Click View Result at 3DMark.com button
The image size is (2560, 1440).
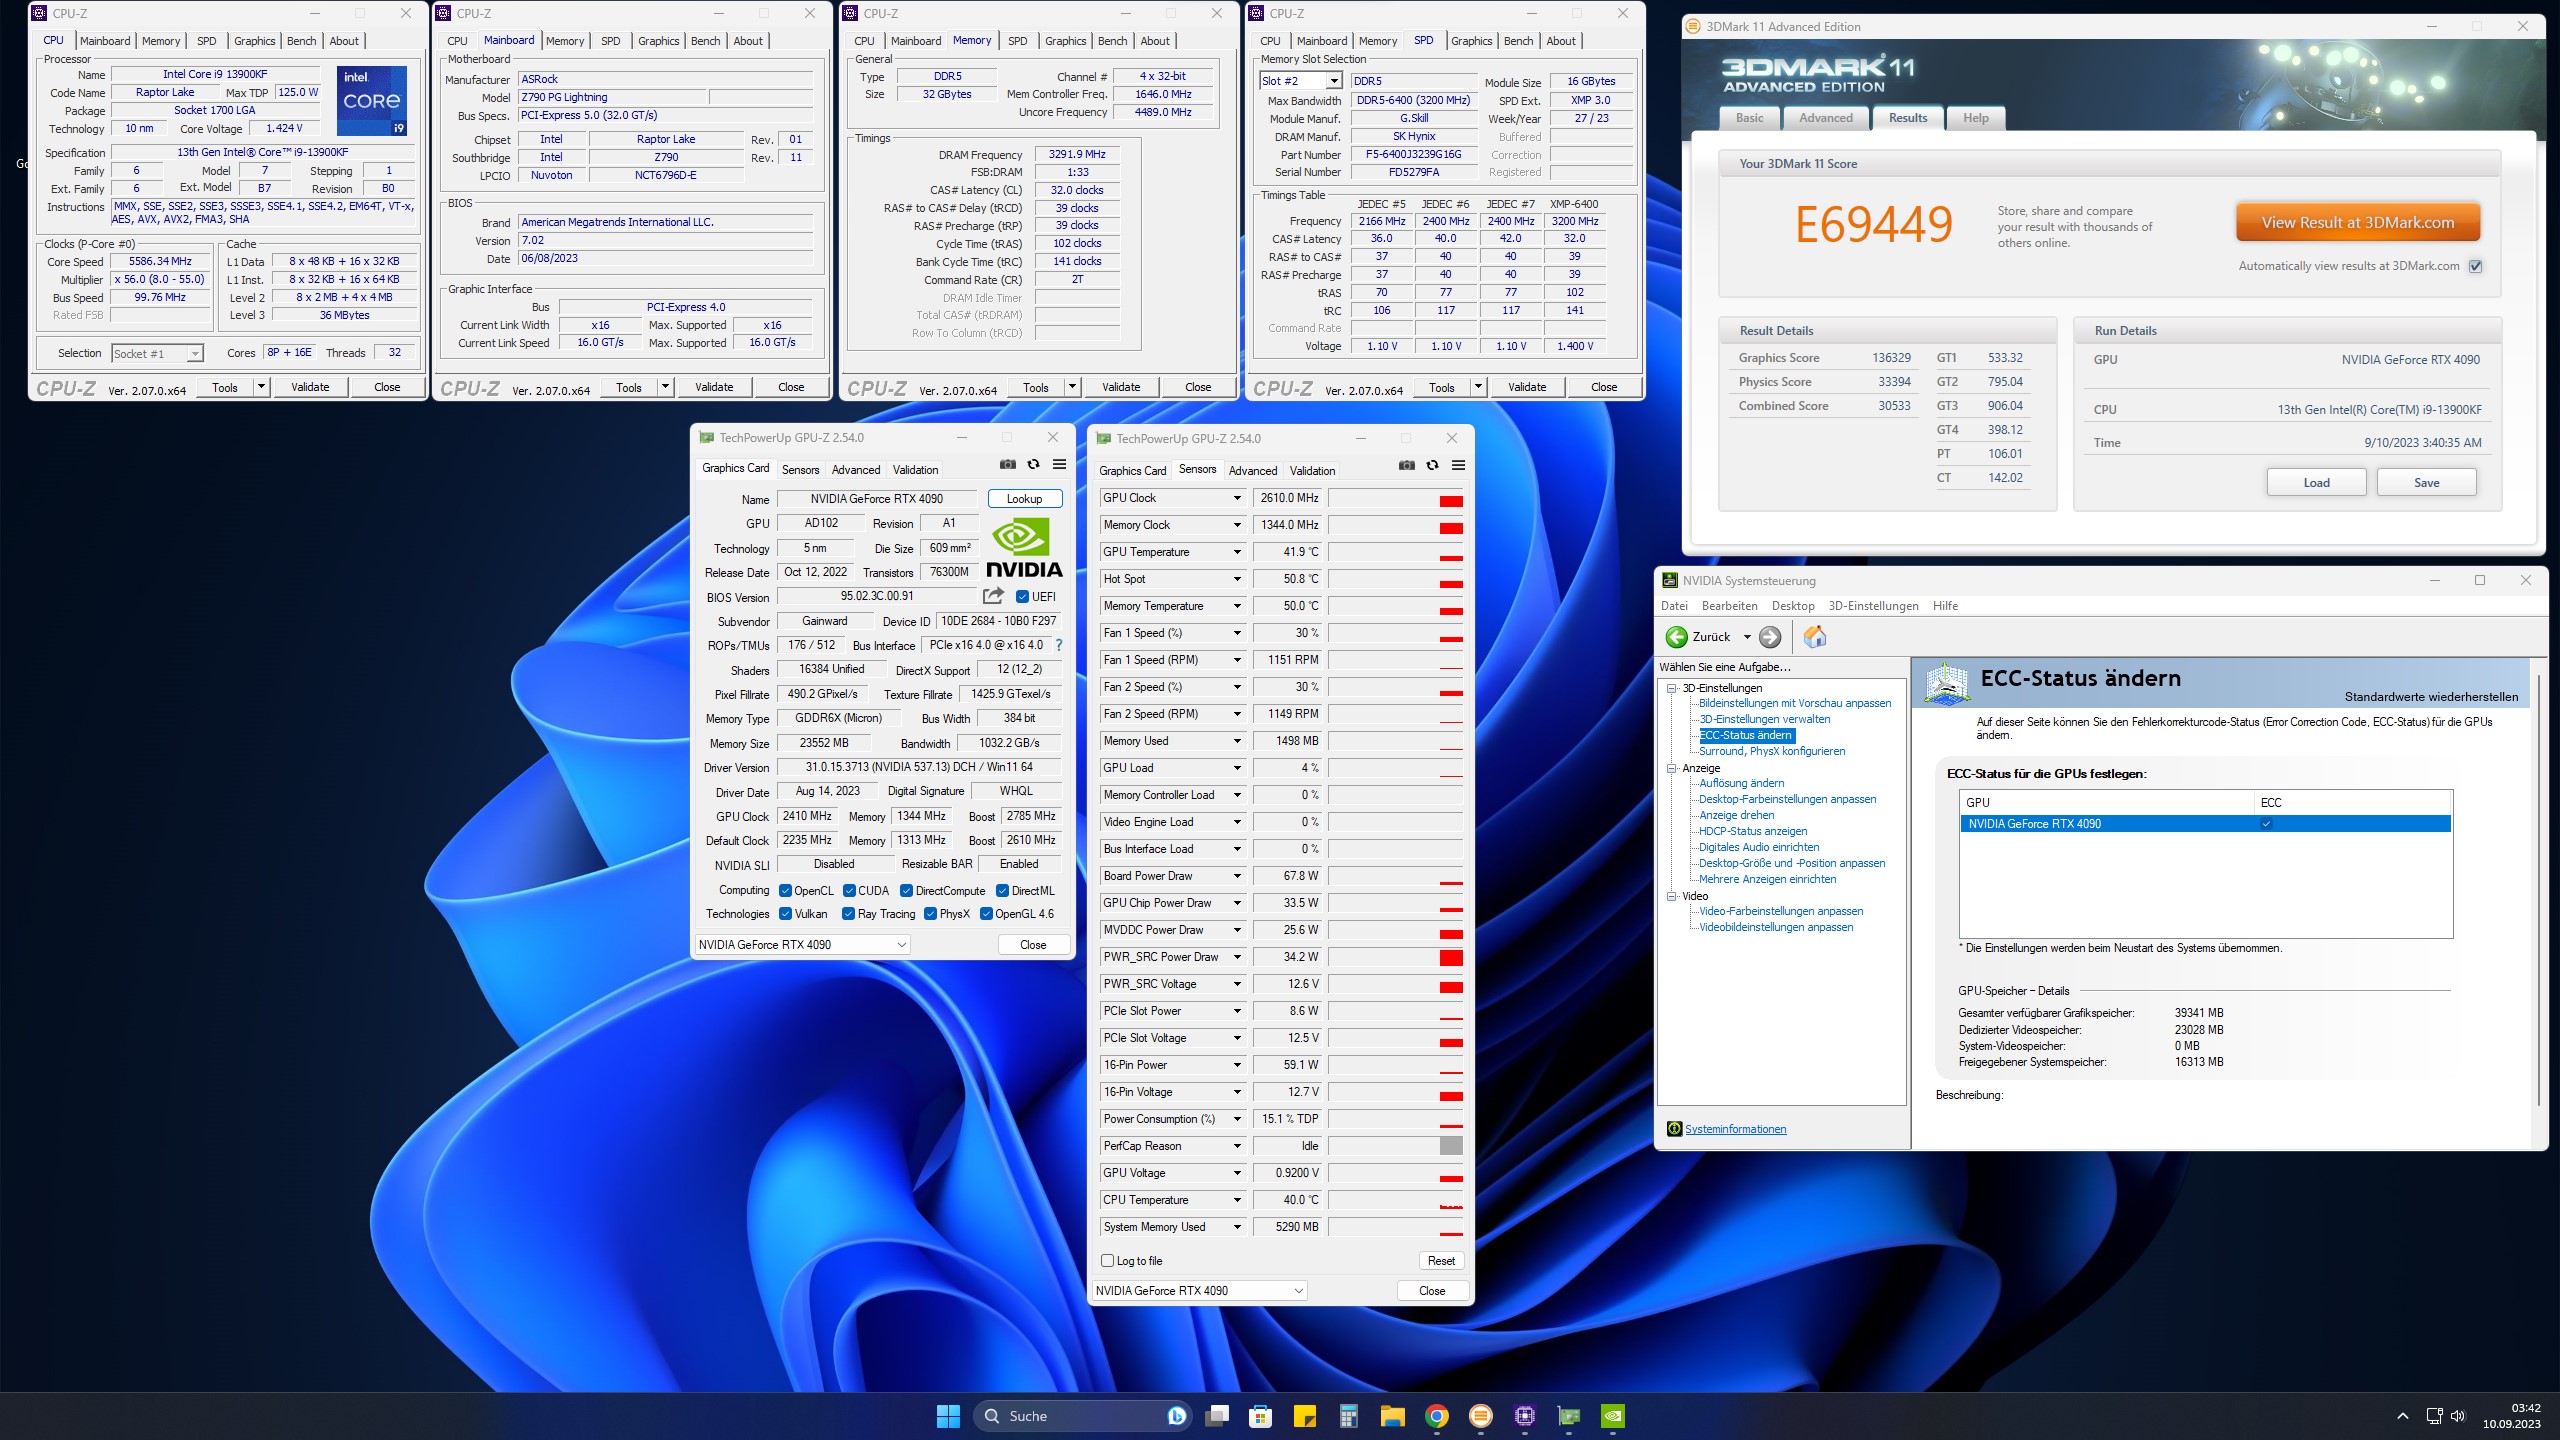click(2358, 223)
